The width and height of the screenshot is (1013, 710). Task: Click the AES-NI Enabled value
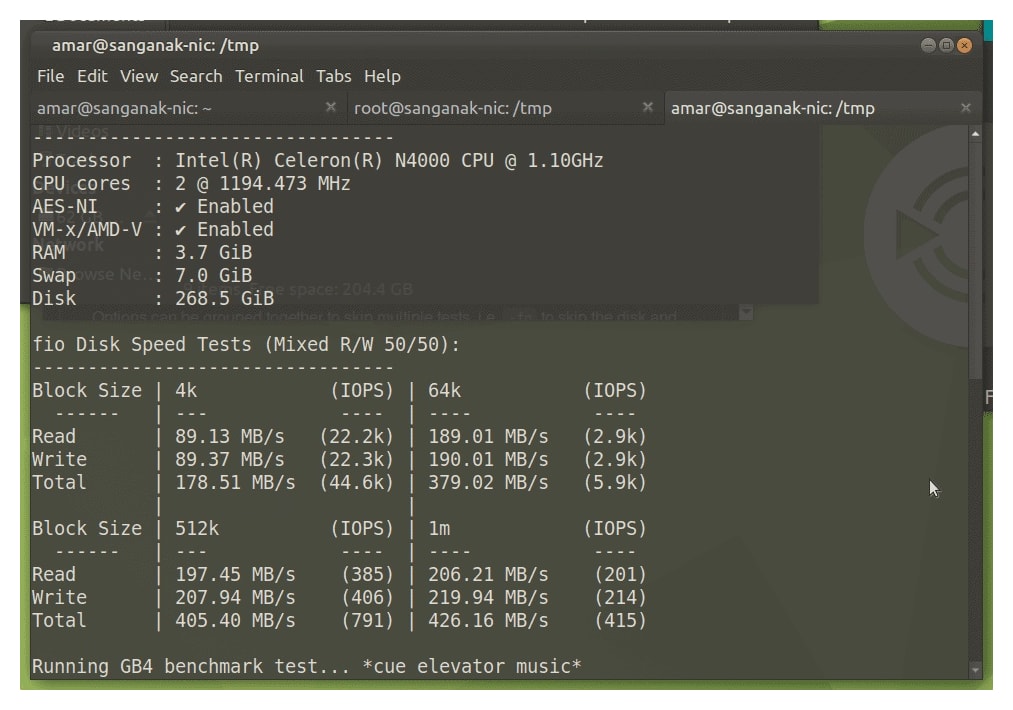[x=224, y=207]
